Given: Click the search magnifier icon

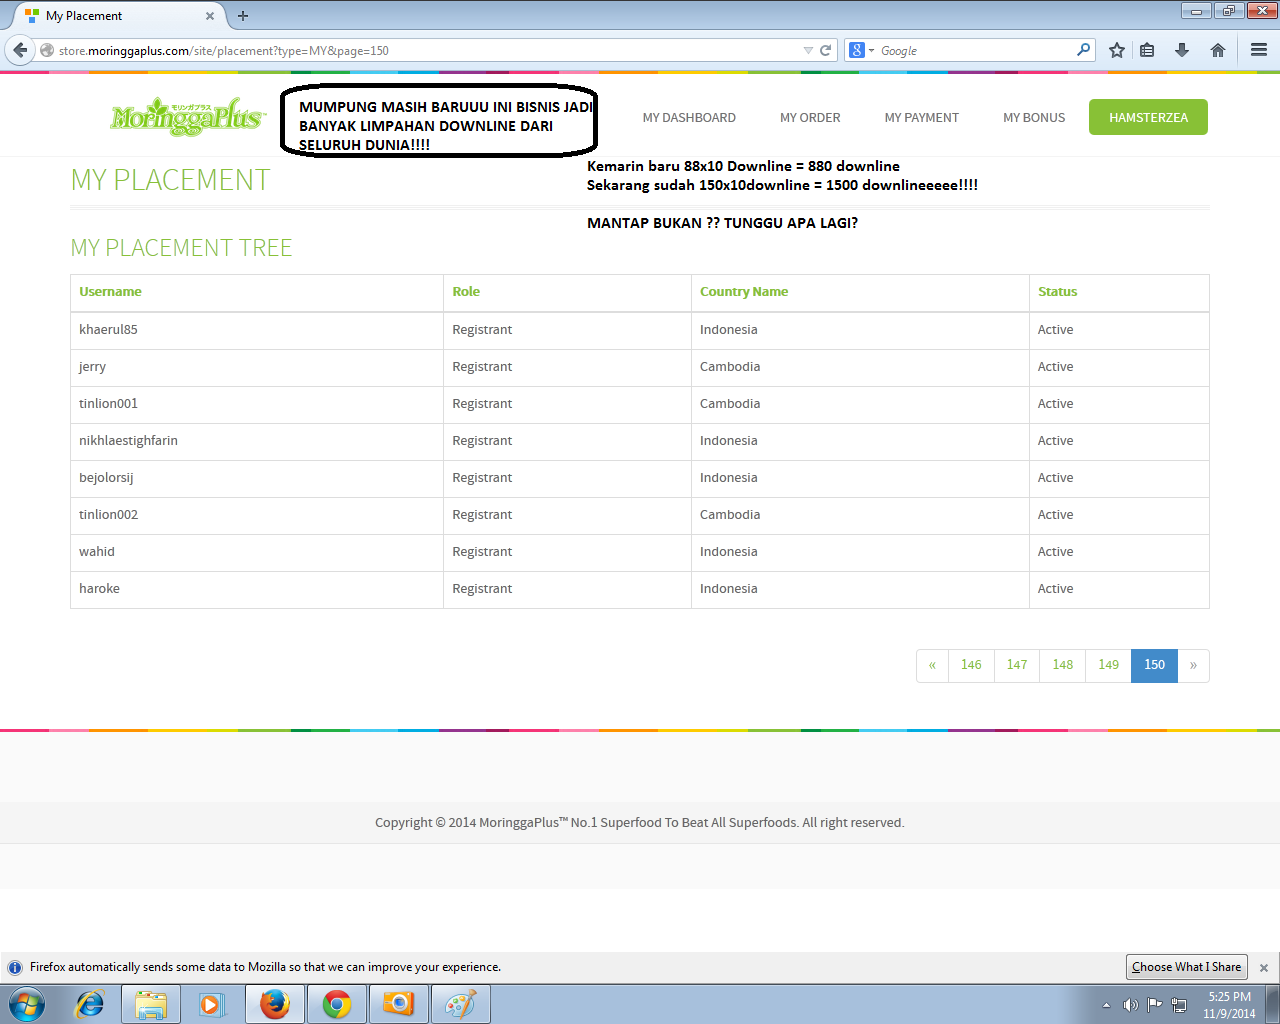Looking at the screenshot, I should [1083, 50].
